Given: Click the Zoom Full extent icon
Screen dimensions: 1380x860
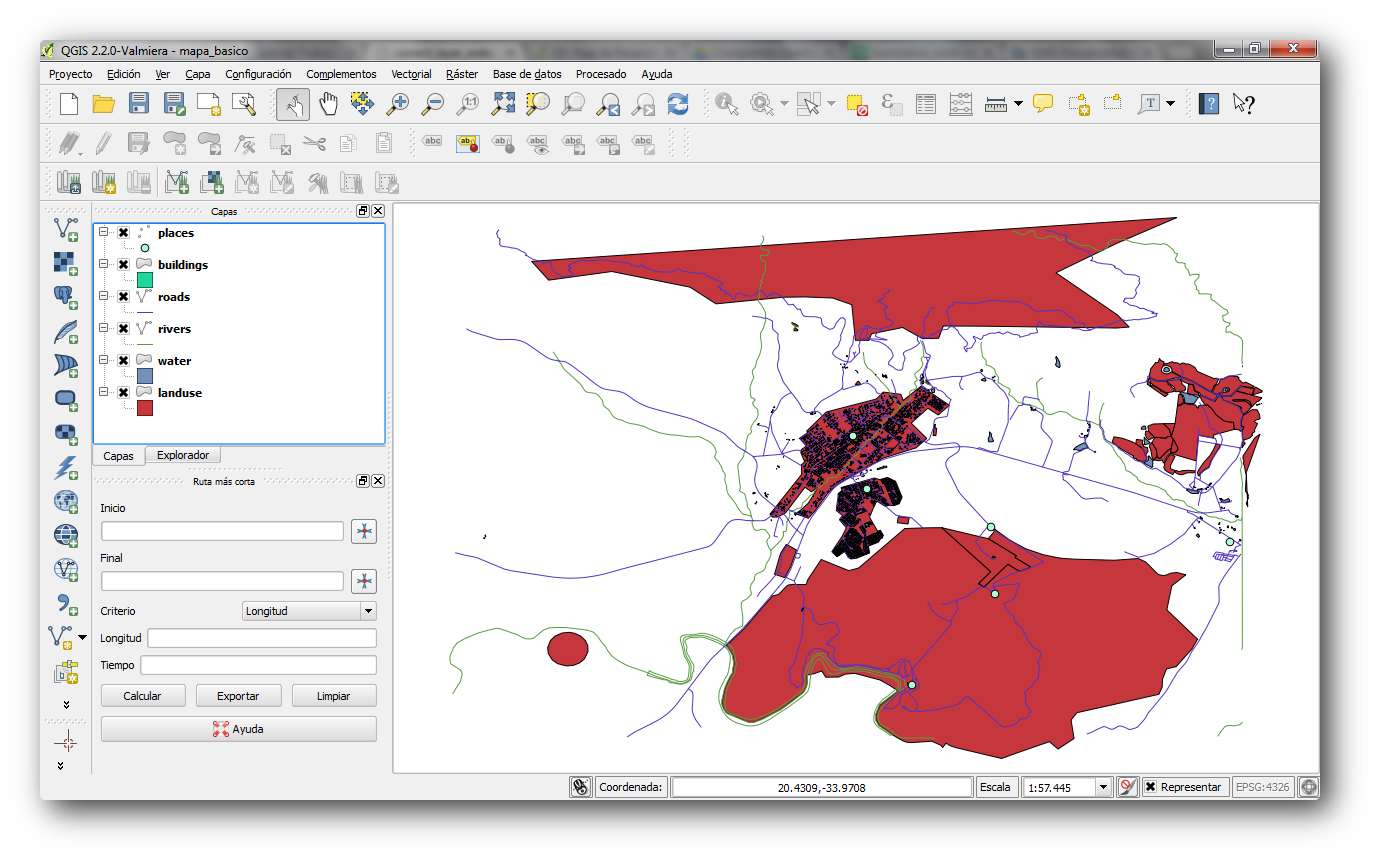Looking at the screenshot, I should click(x=503, y=103).
